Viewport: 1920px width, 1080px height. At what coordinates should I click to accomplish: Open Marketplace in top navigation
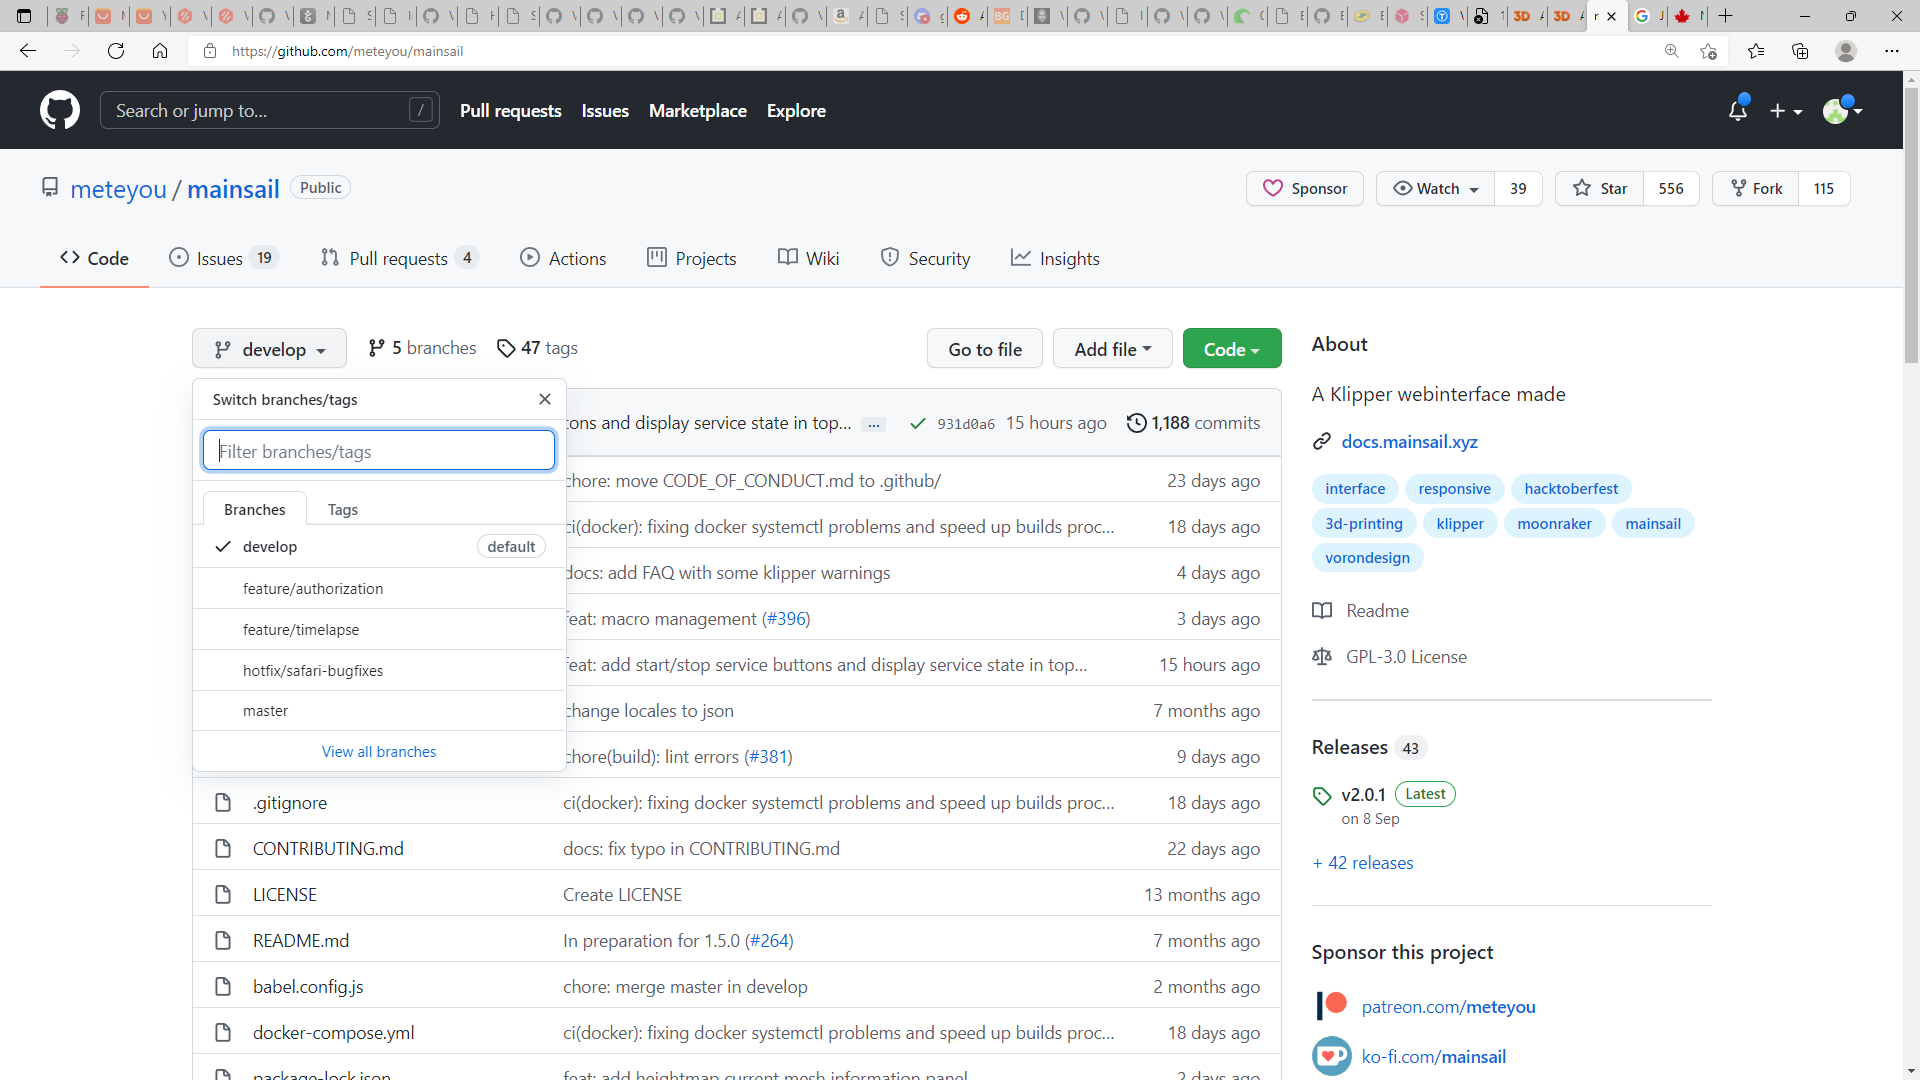click(698, 111)
